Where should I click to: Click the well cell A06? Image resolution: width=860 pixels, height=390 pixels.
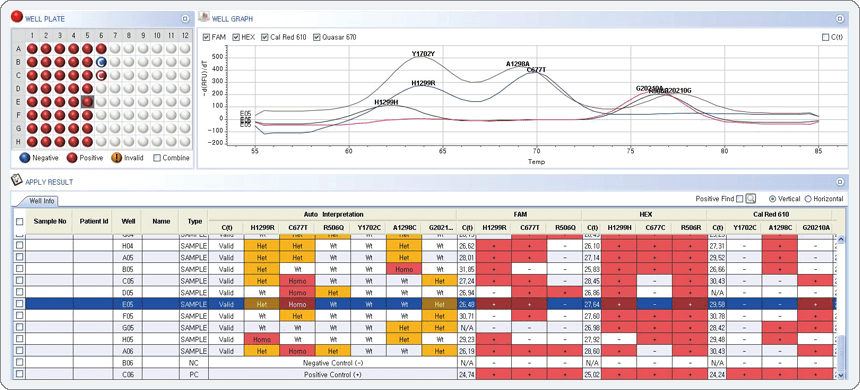128,351
